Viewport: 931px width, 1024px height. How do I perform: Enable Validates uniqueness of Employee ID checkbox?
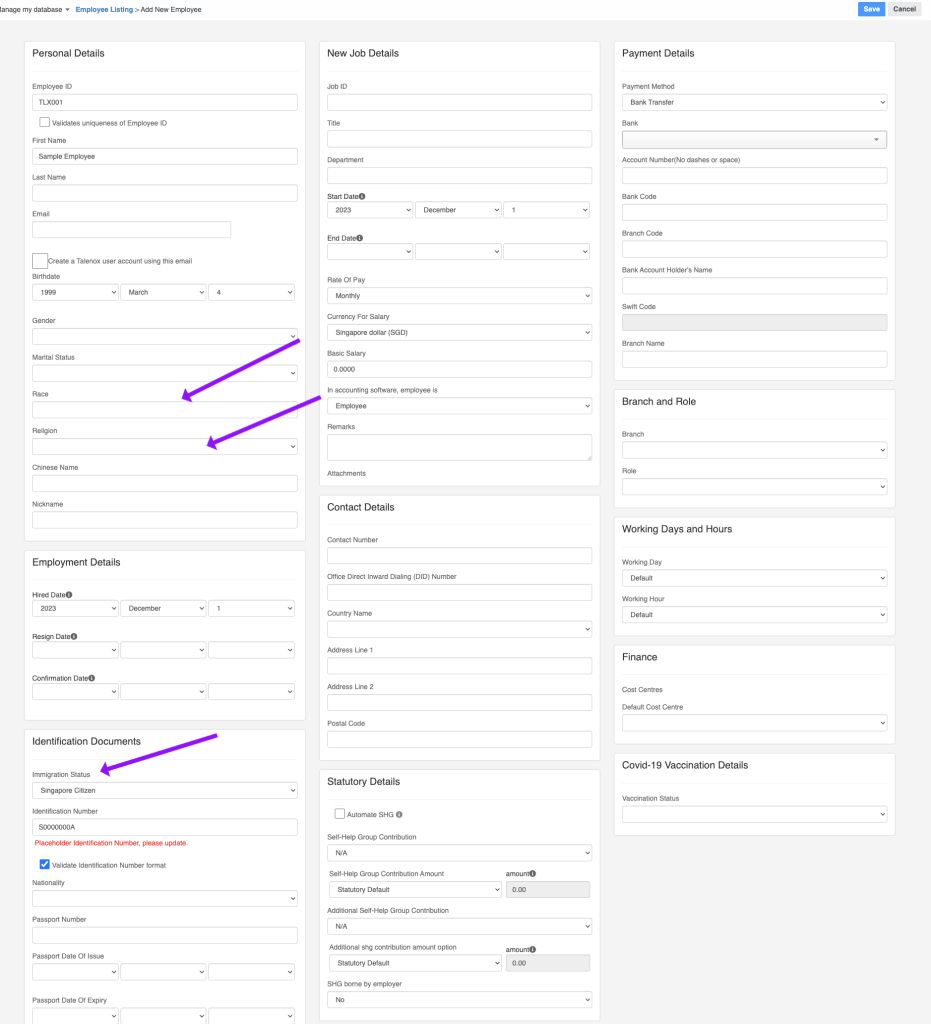(45, 123)
